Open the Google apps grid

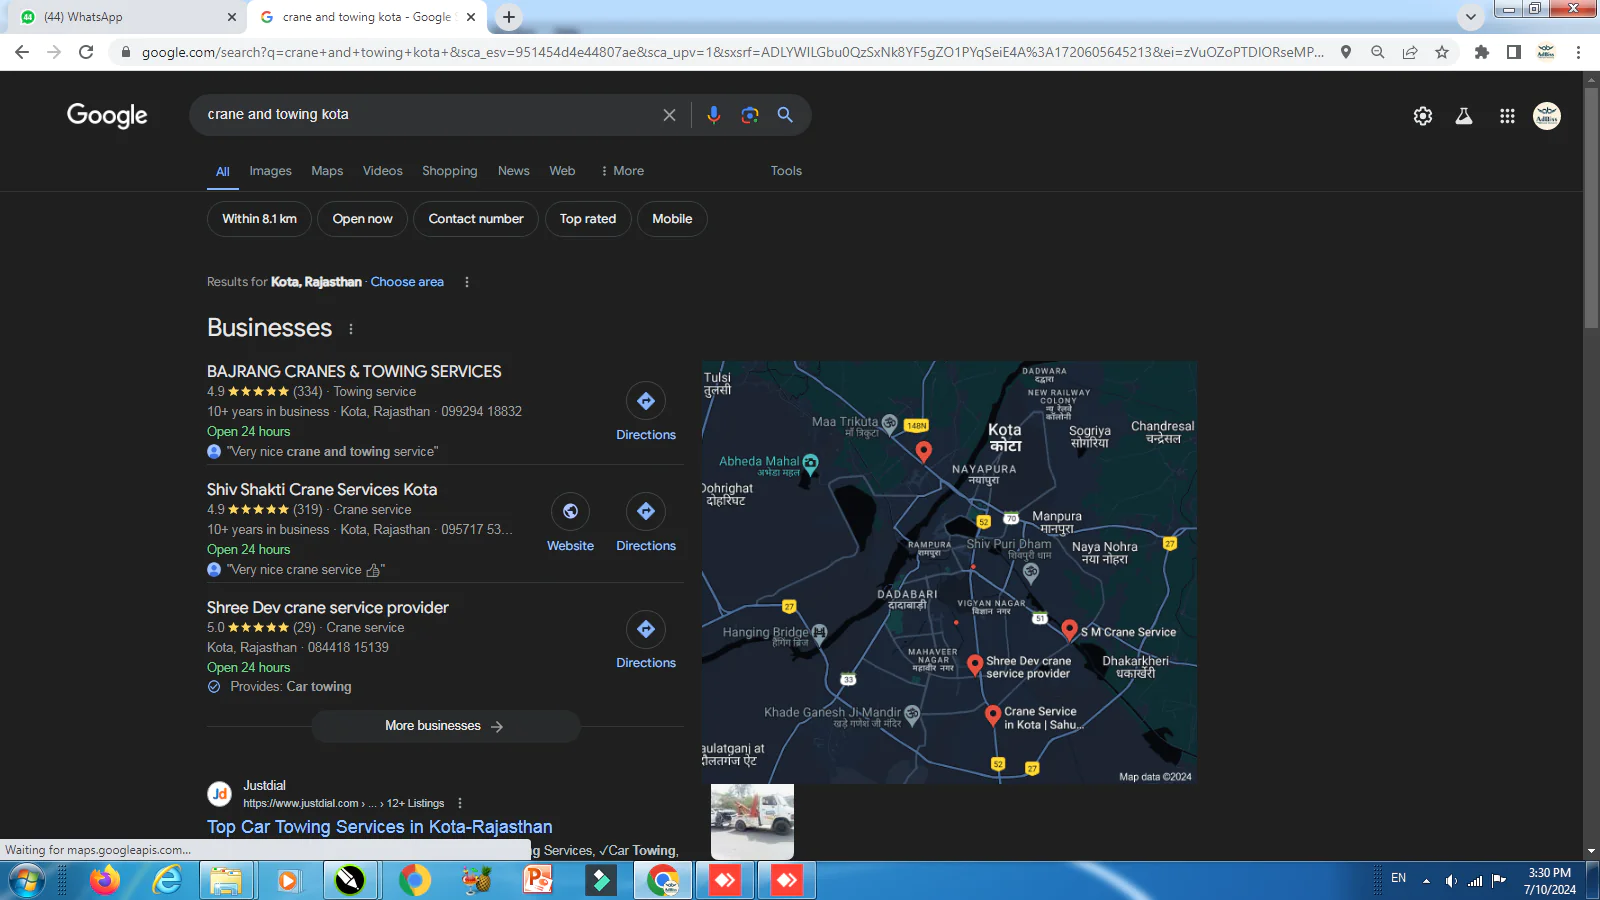1507,116
